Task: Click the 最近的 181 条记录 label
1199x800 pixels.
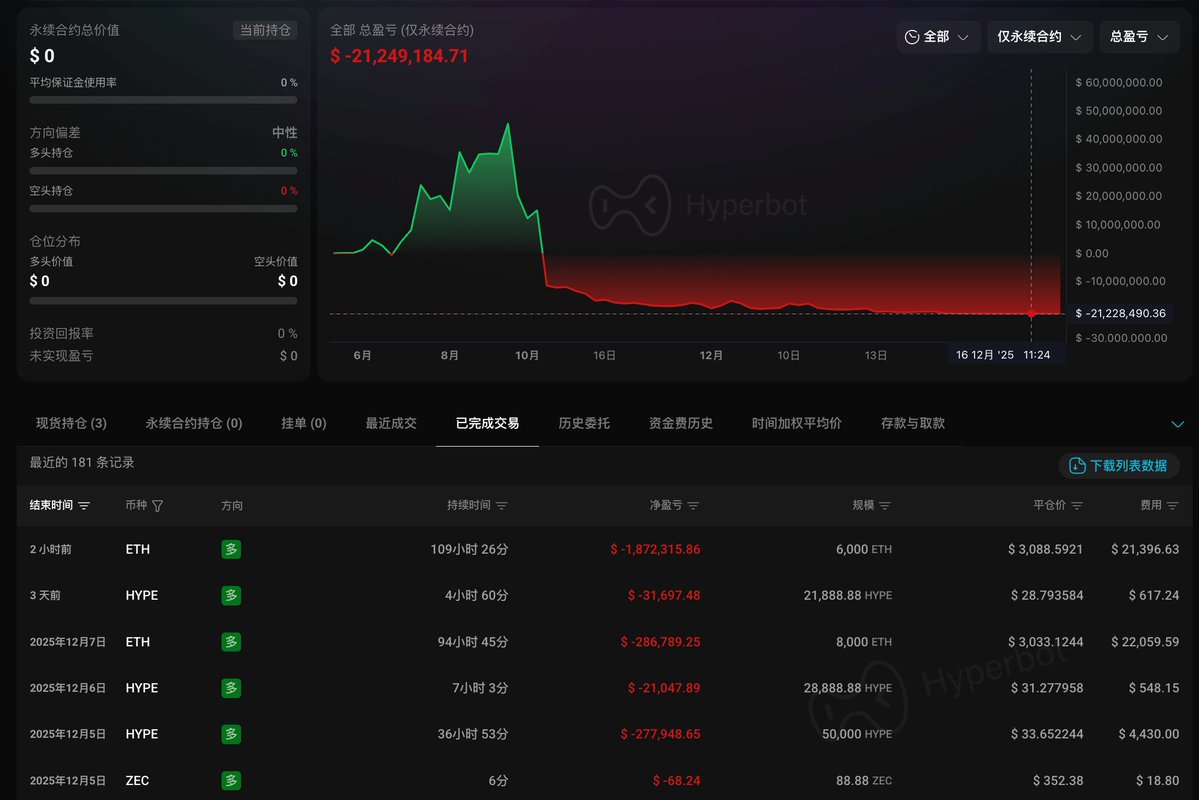Action: click(x=82, y=462)
